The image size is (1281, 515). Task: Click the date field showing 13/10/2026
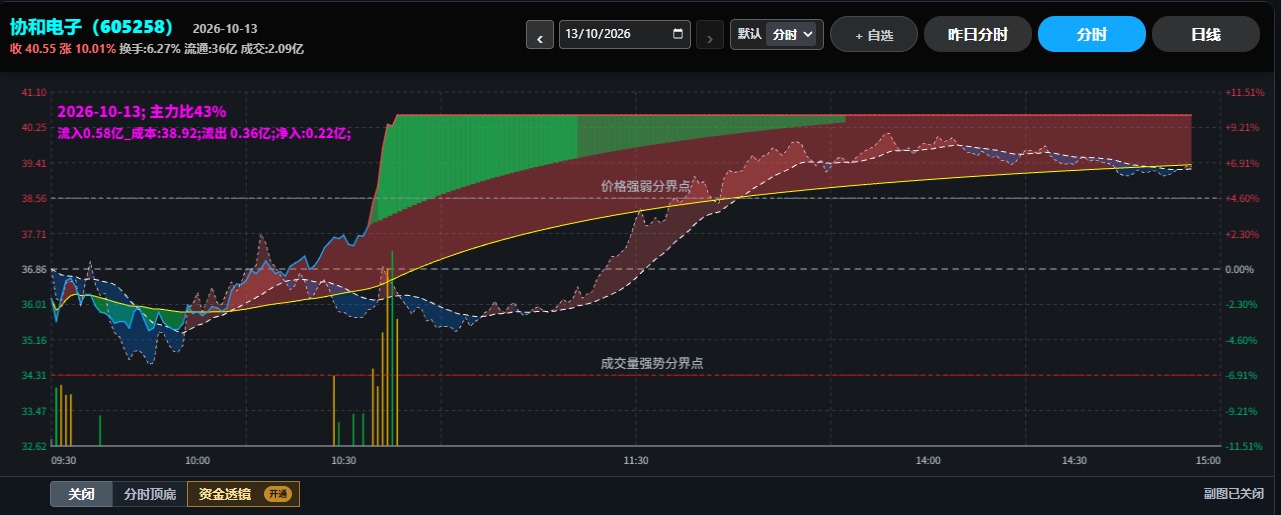pyautogui.click(x=625, y=34)
